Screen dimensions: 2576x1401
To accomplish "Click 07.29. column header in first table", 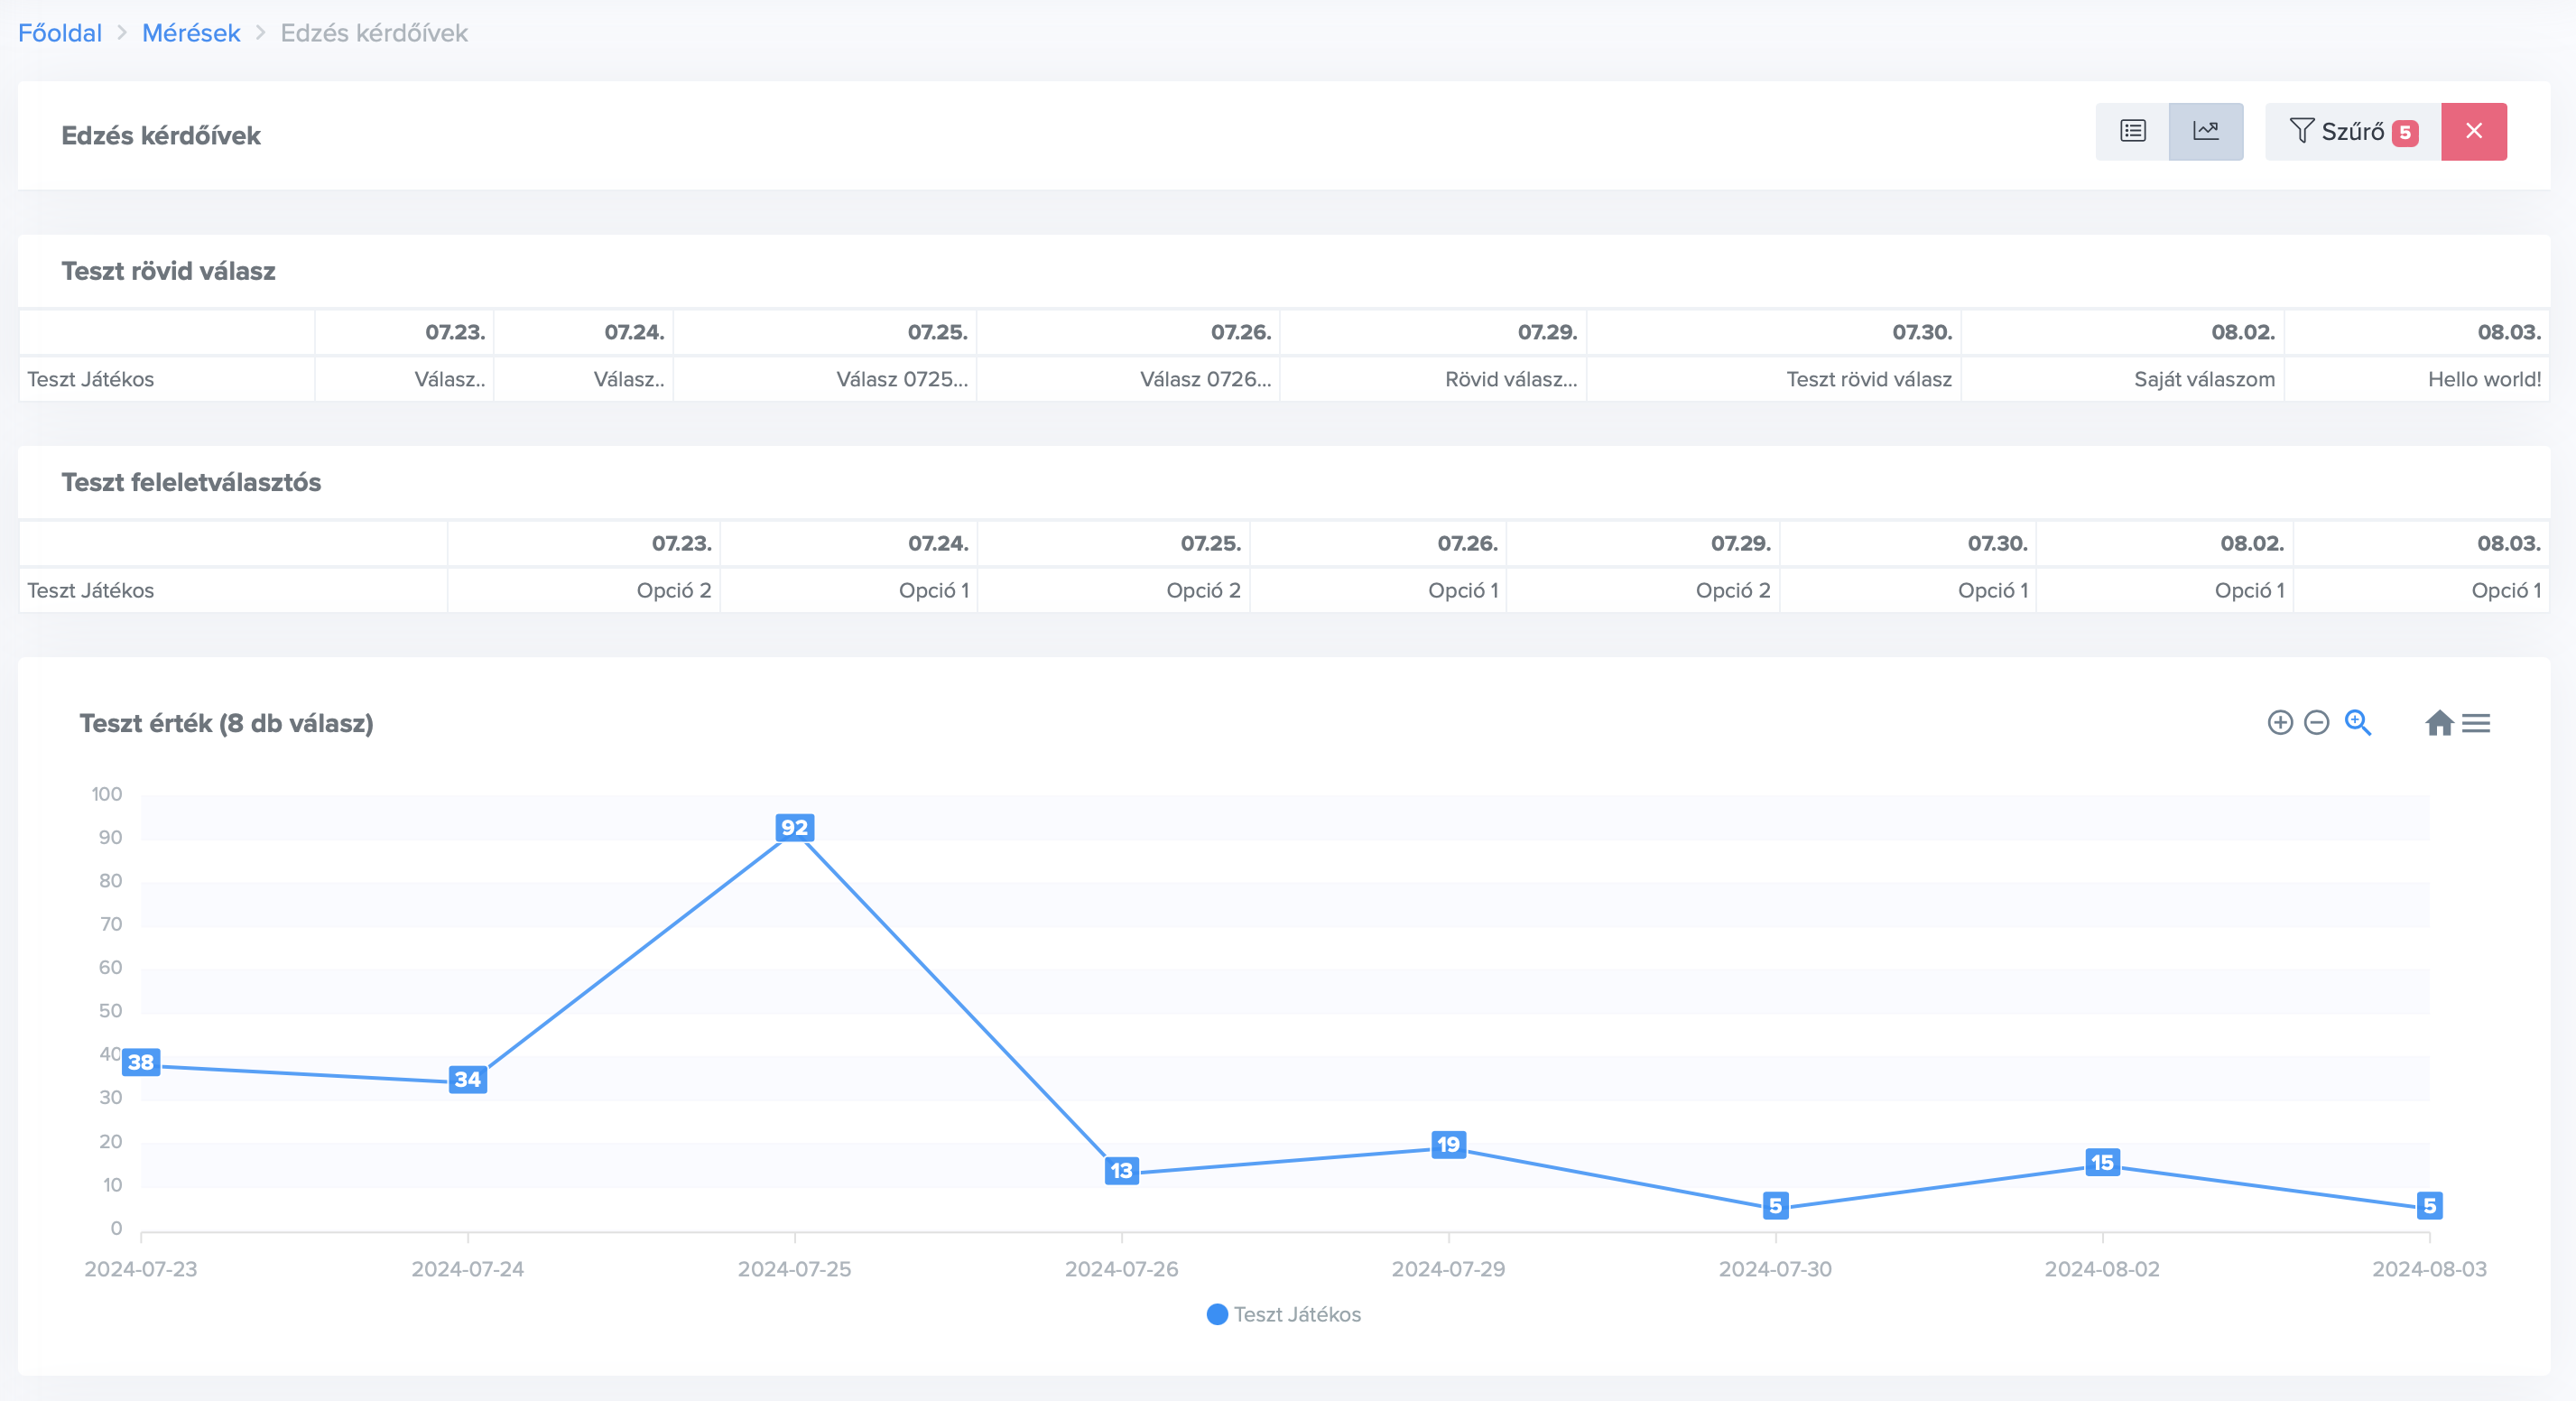I will click(x=1546, y=332).
